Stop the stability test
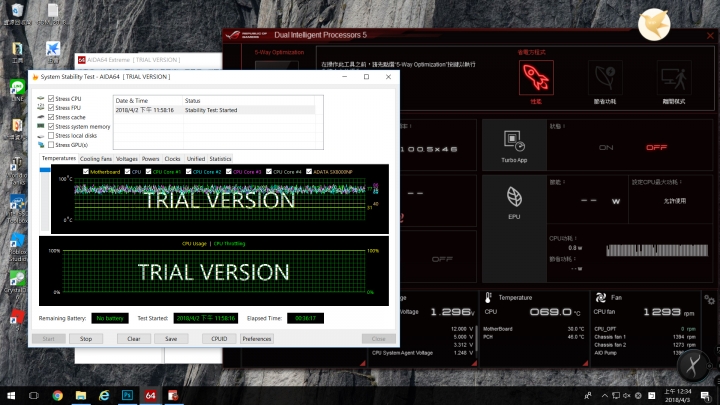 pos(86,339)
